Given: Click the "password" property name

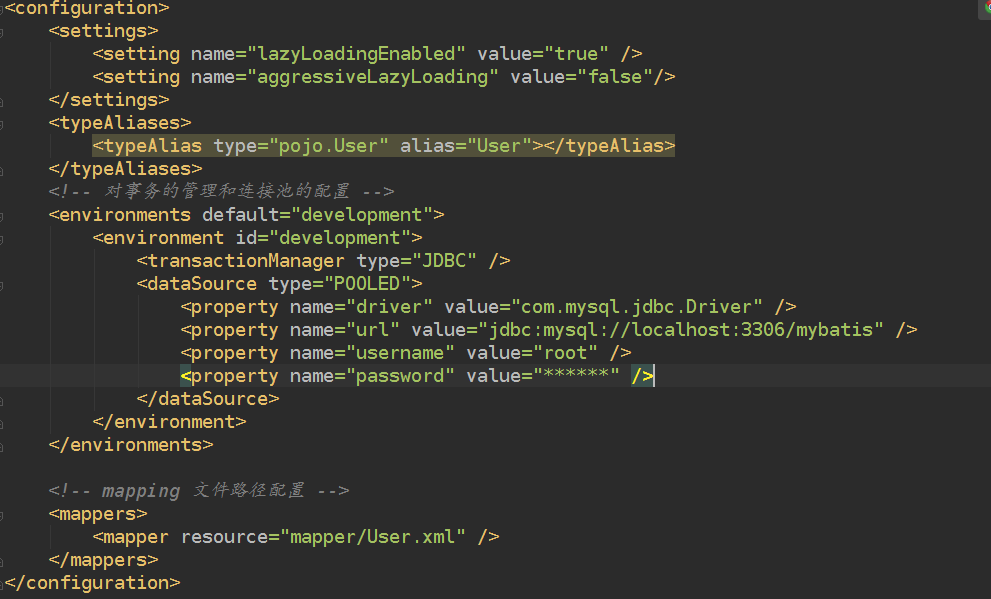Looking at the screenshot, I should 401,376.
